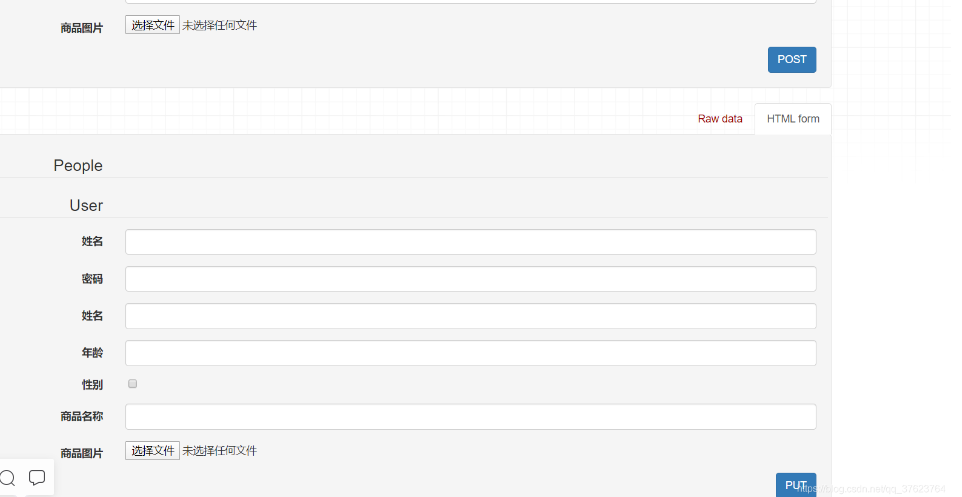Switch to the Raw data tab
The width and height of the screenshot is (962, 497).
pyautogui.click(x=720, y=118)
